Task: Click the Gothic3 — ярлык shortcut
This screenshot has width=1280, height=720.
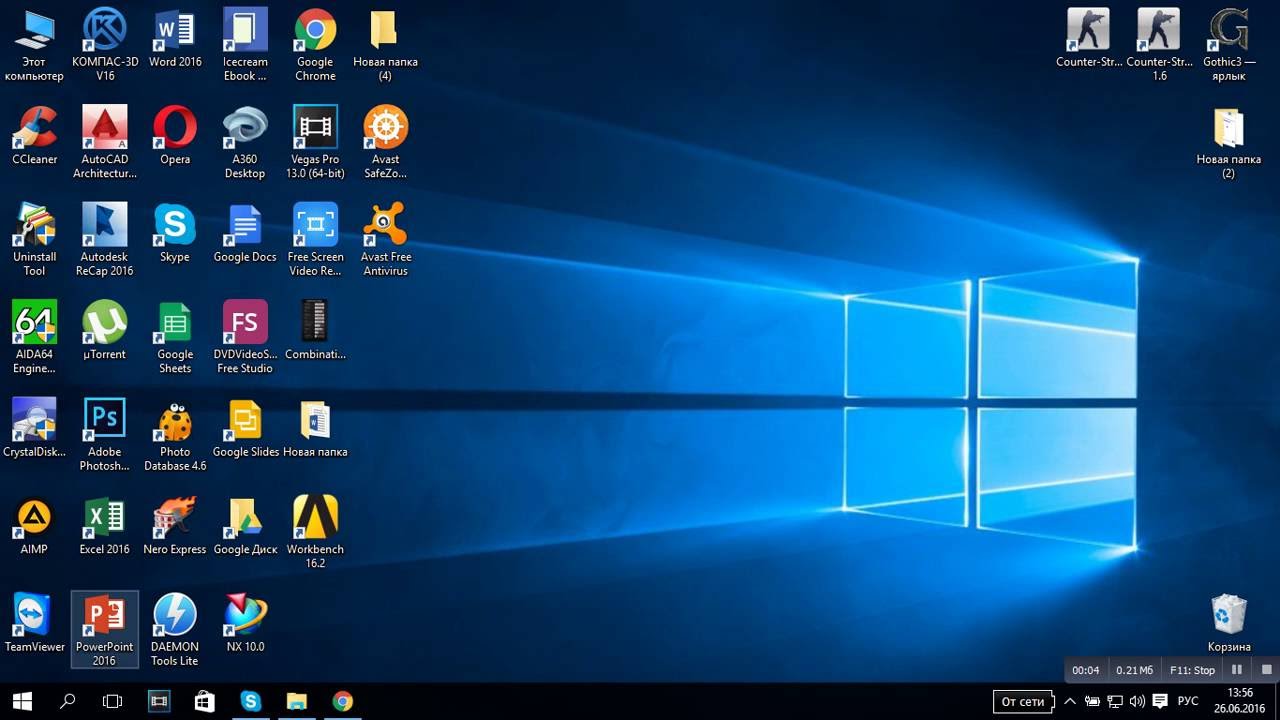Action: pyautogui.click(x=1229, y=45)
